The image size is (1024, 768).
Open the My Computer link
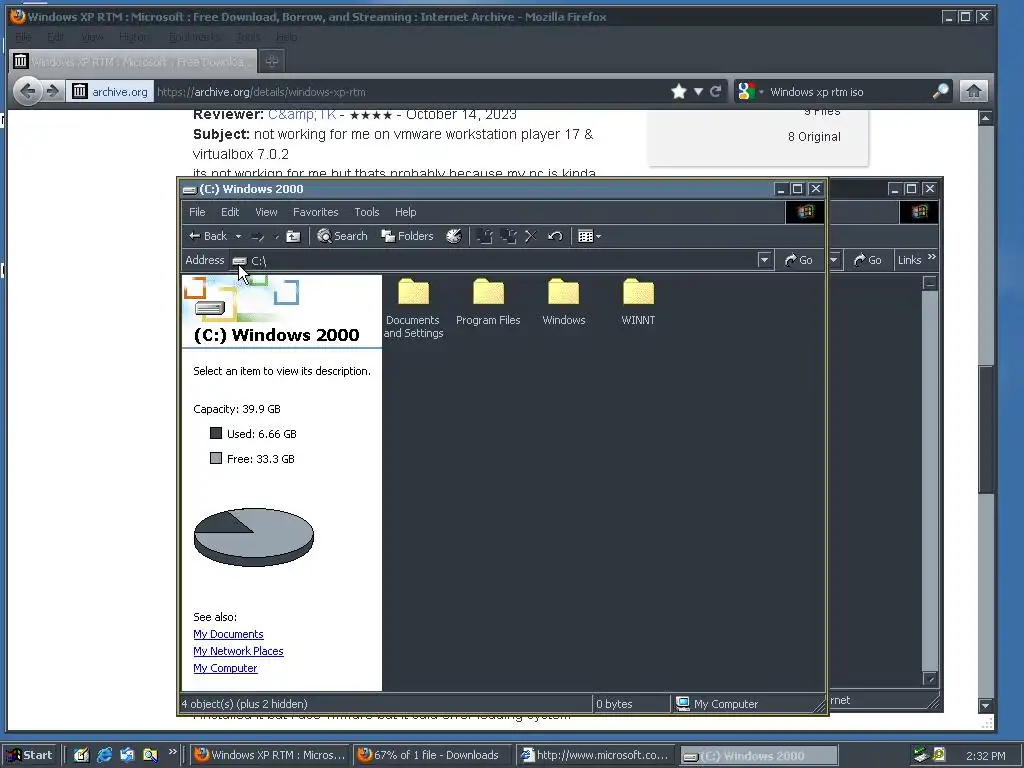(x=225, y=668)
